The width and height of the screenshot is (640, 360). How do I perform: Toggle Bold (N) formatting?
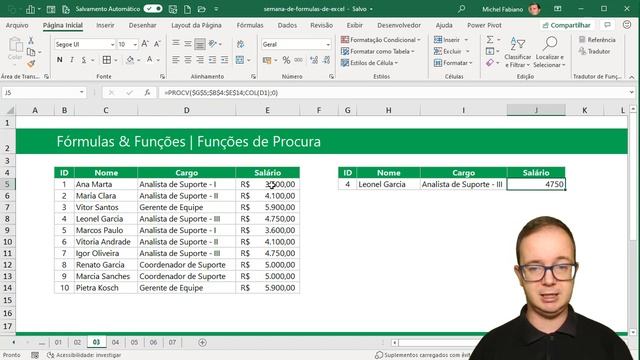60,60
